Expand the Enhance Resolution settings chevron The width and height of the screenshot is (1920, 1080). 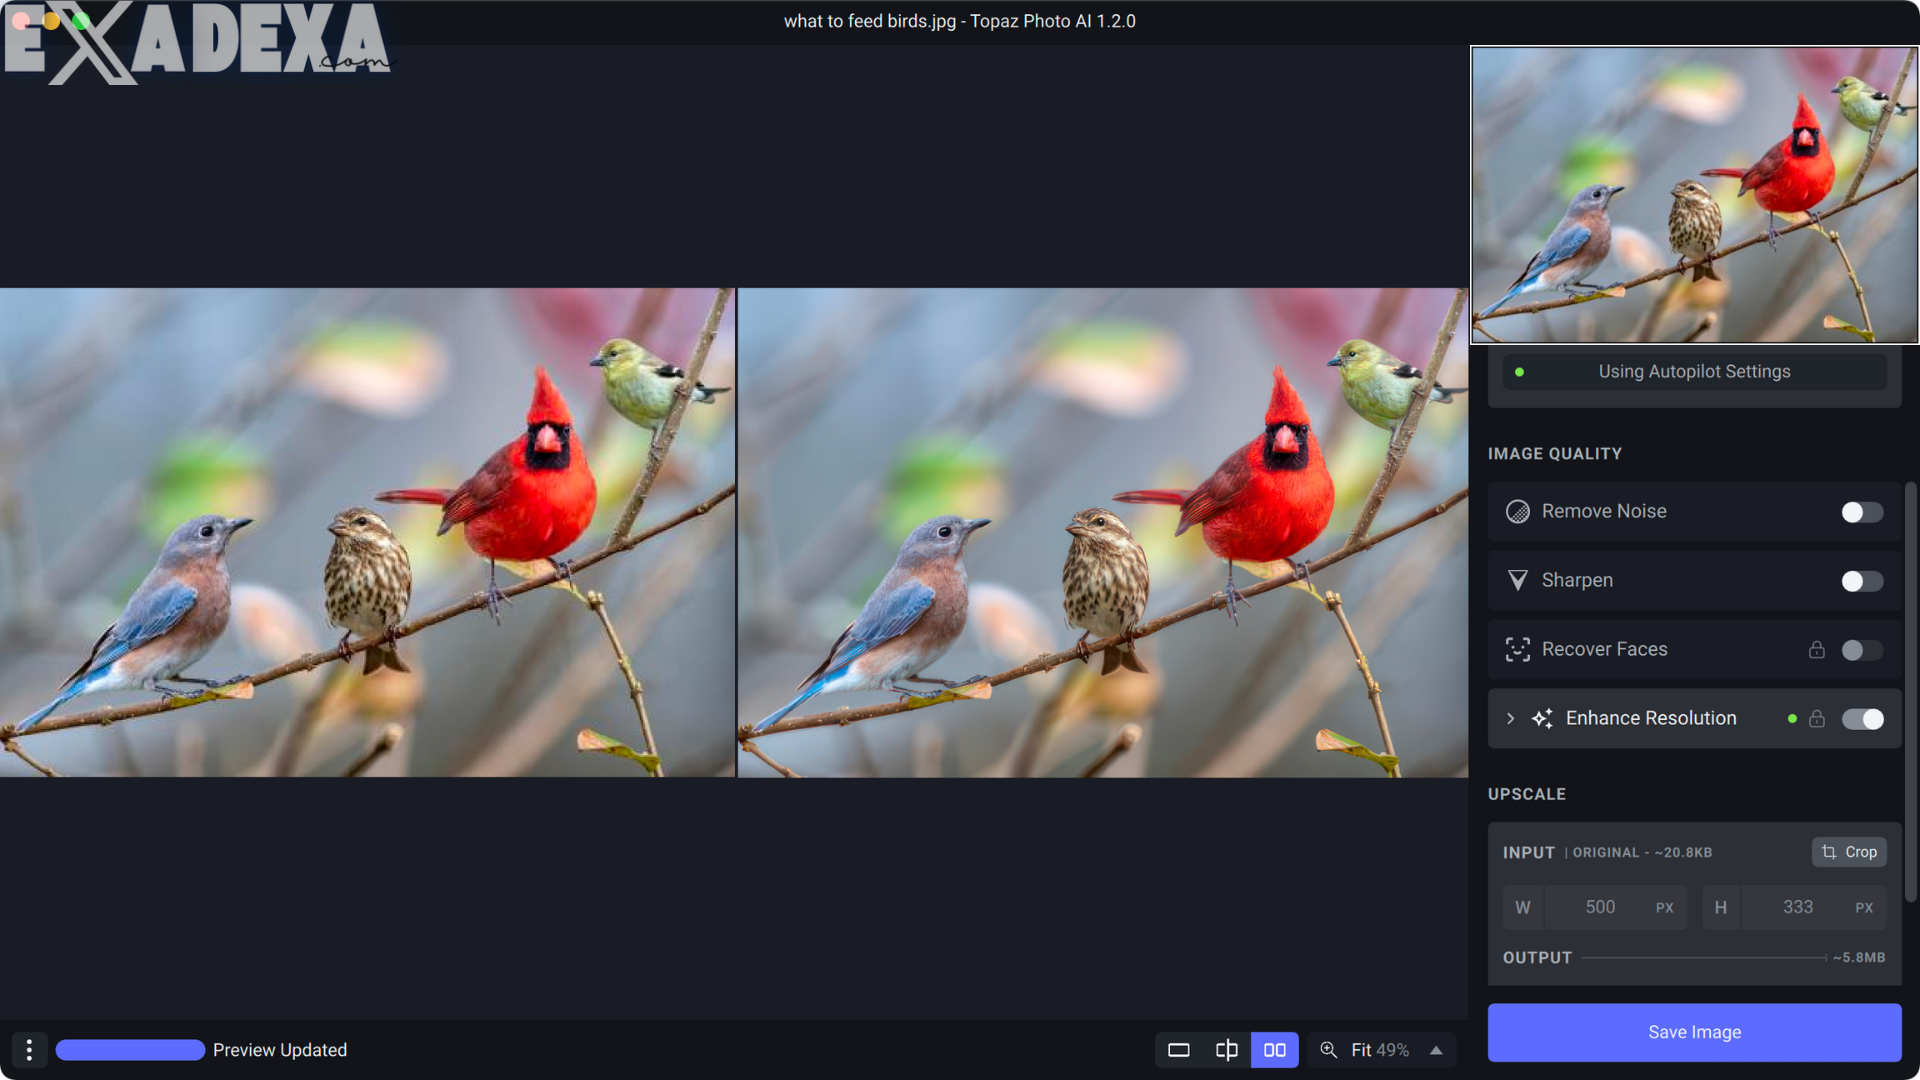point(1510,718)
